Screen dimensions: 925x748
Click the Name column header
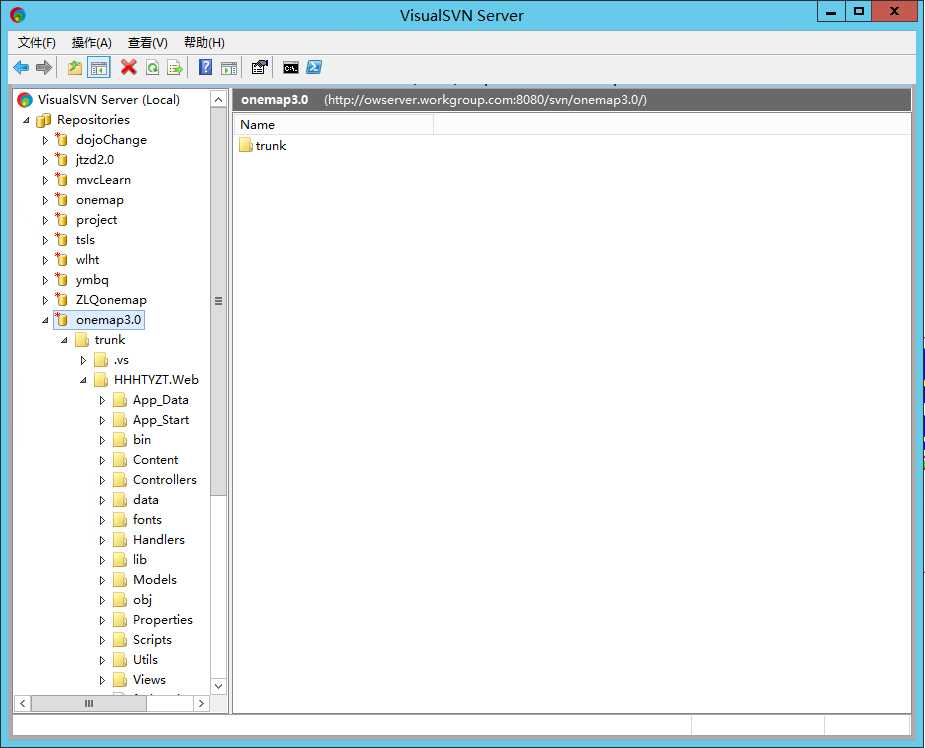[333, 125]
